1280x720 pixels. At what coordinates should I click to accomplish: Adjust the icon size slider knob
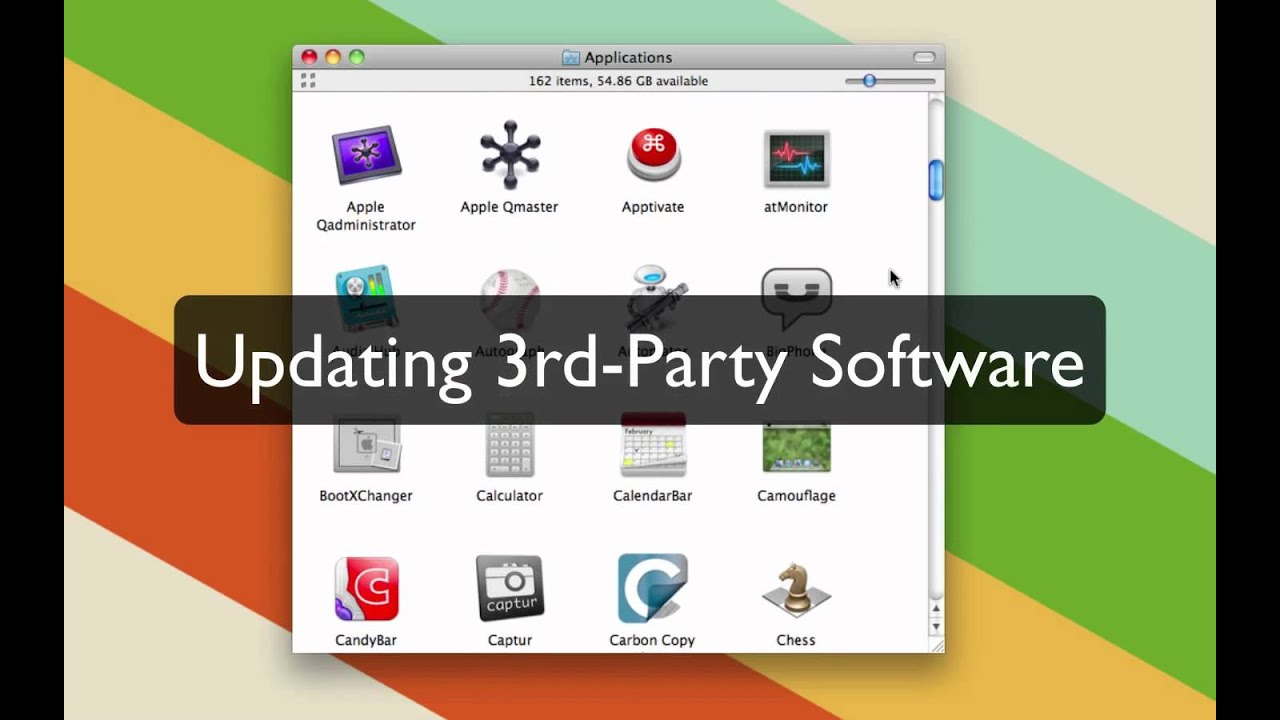[x=869, y=81]
